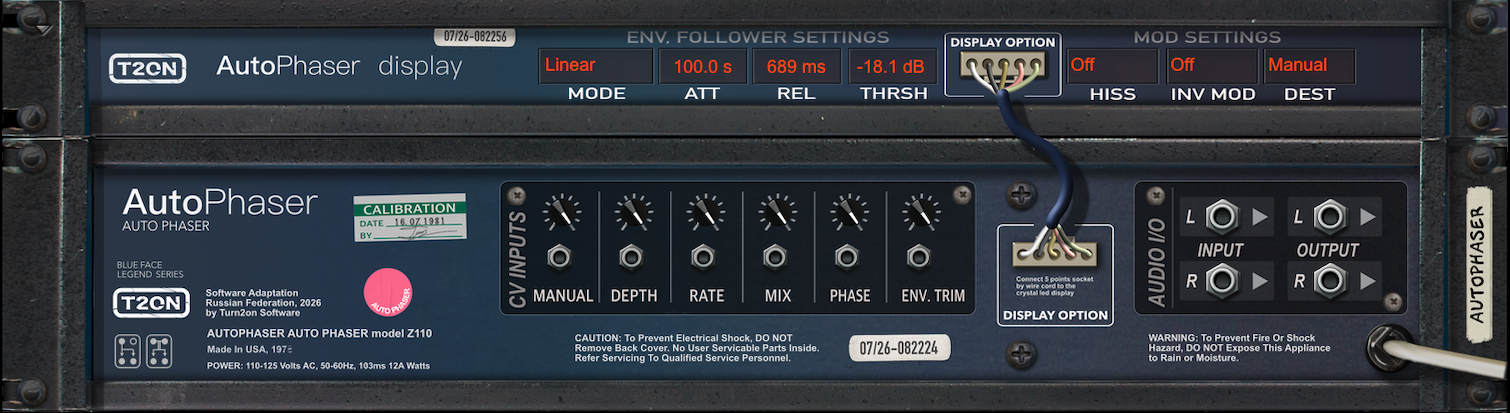The height and width of the screenshot is (413, 1510).
Task: Click the second routing diagram icon
Action: click(x=160, y=351)
